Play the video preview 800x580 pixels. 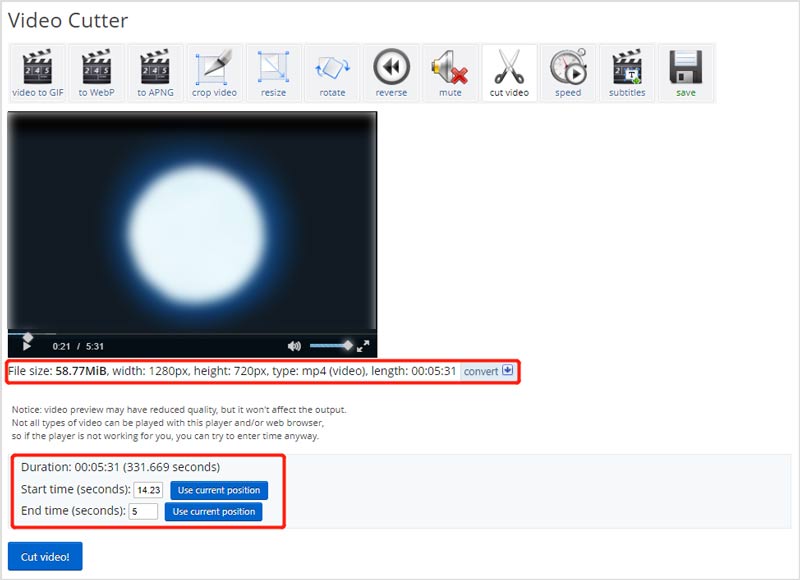pos(27,346)
